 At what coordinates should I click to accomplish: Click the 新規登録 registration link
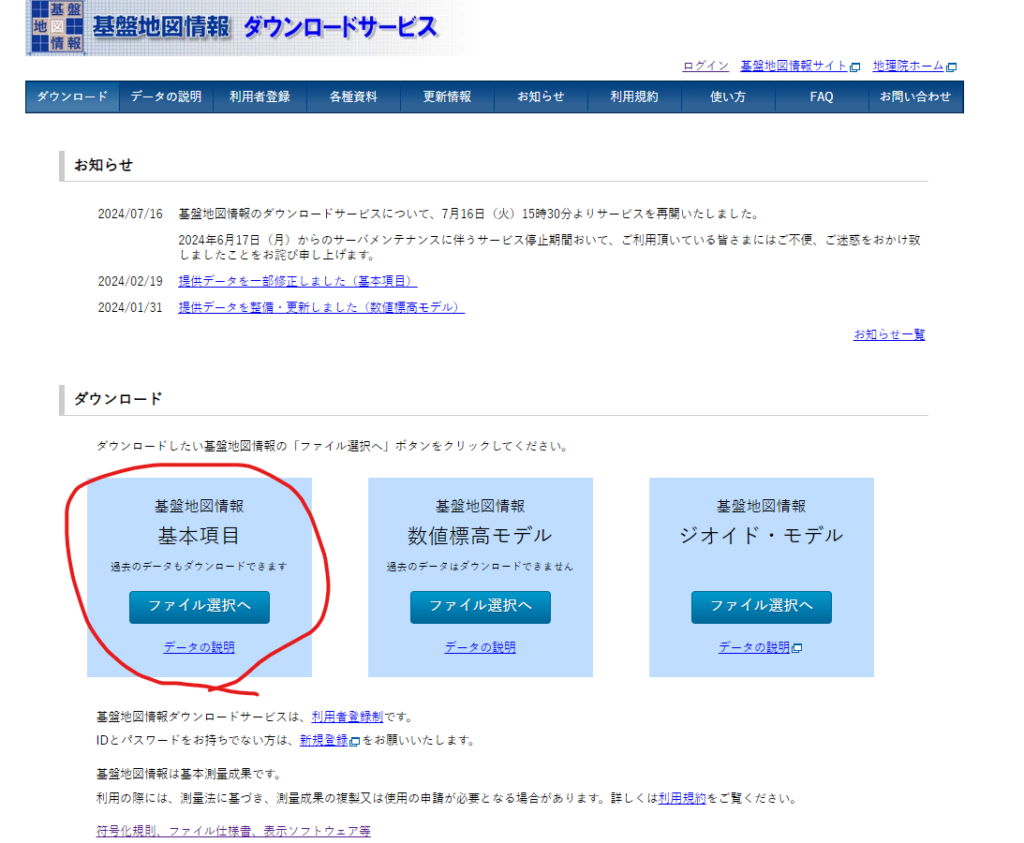point(324,741)
